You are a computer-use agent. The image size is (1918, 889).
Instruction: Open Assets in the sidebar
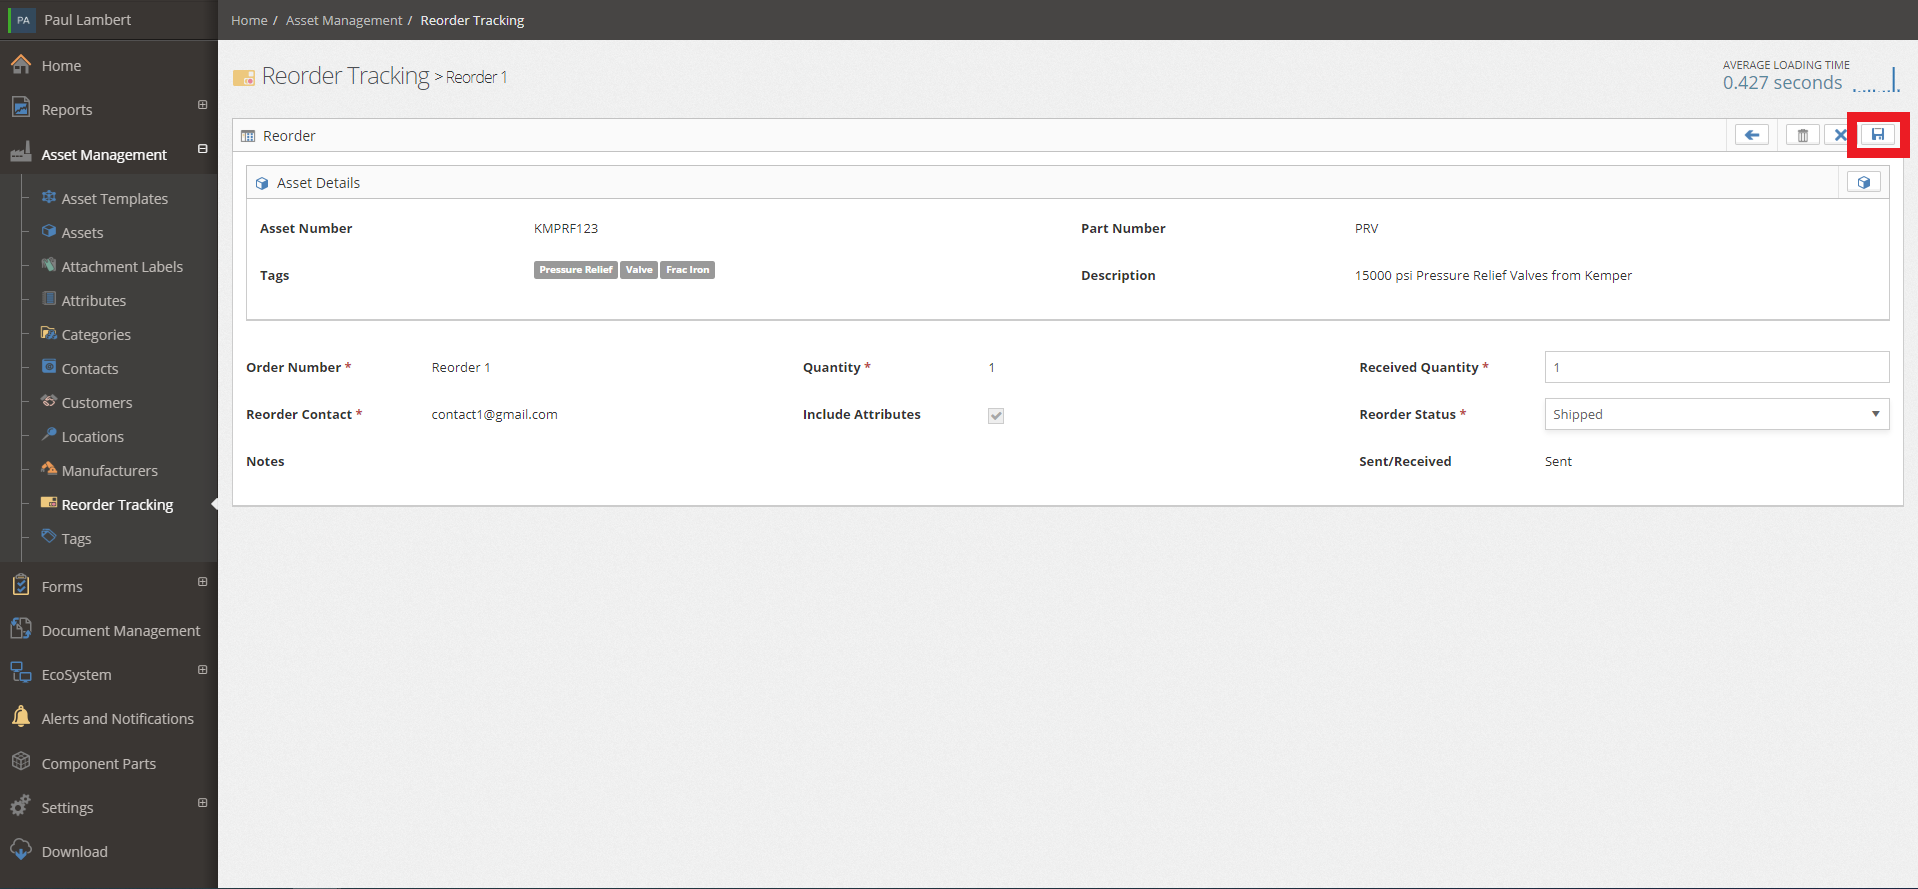coord(82,233)
